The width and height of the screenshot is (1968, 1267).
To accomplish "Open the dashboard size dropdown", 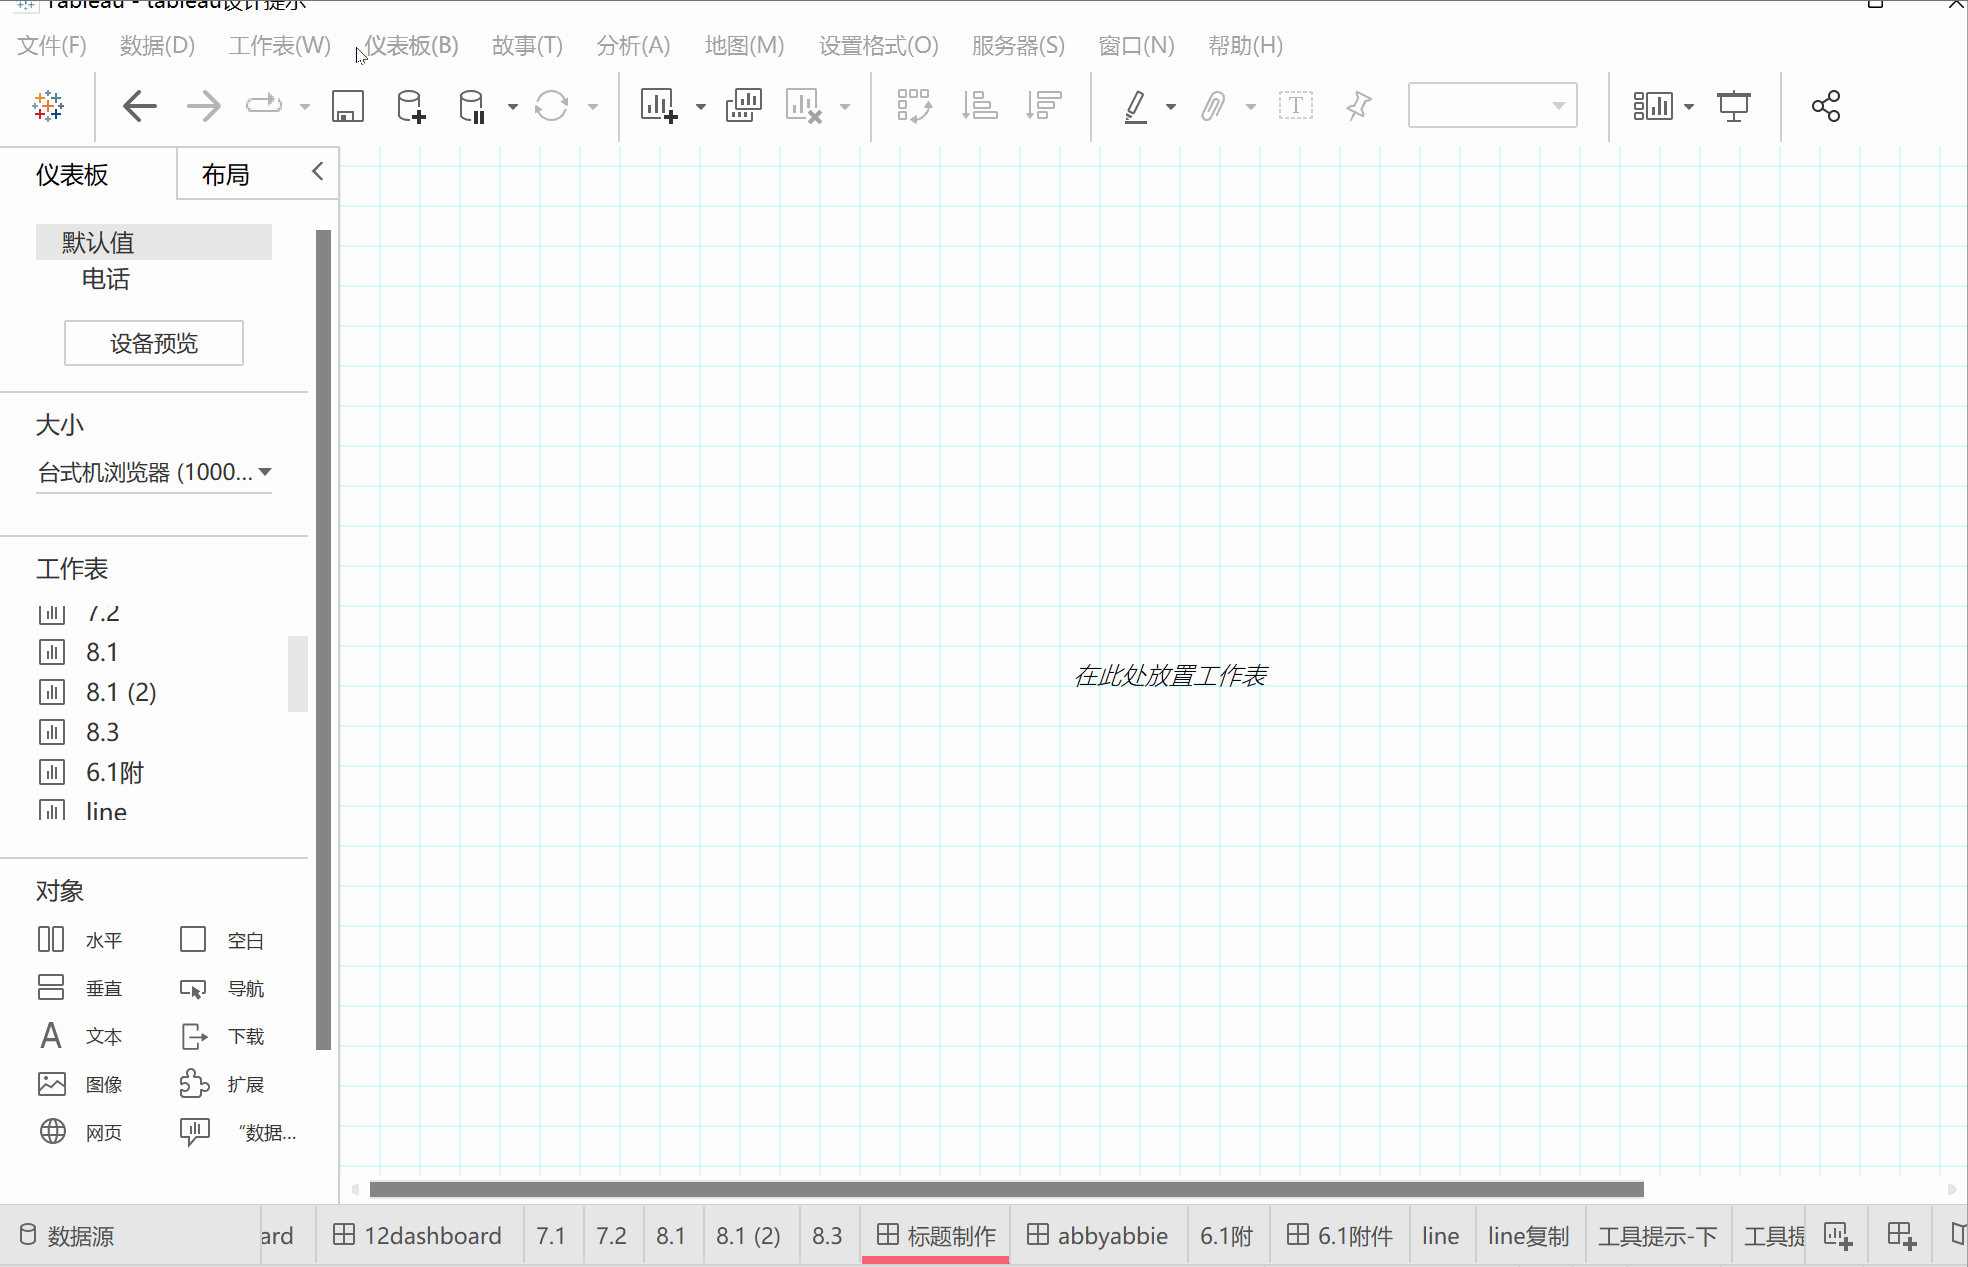I will 154,472.
